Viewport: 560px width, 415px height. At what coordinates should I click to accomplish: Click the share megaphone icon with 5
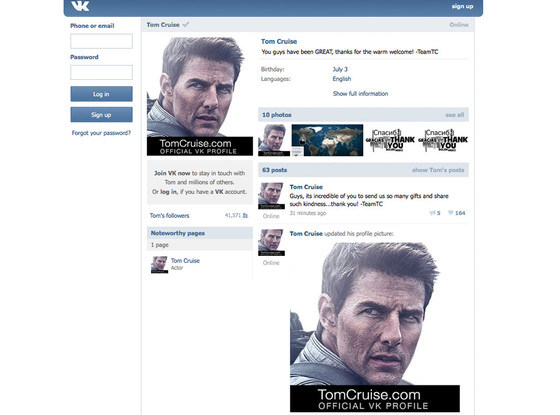pyautogui.click(x=435, y=213)
